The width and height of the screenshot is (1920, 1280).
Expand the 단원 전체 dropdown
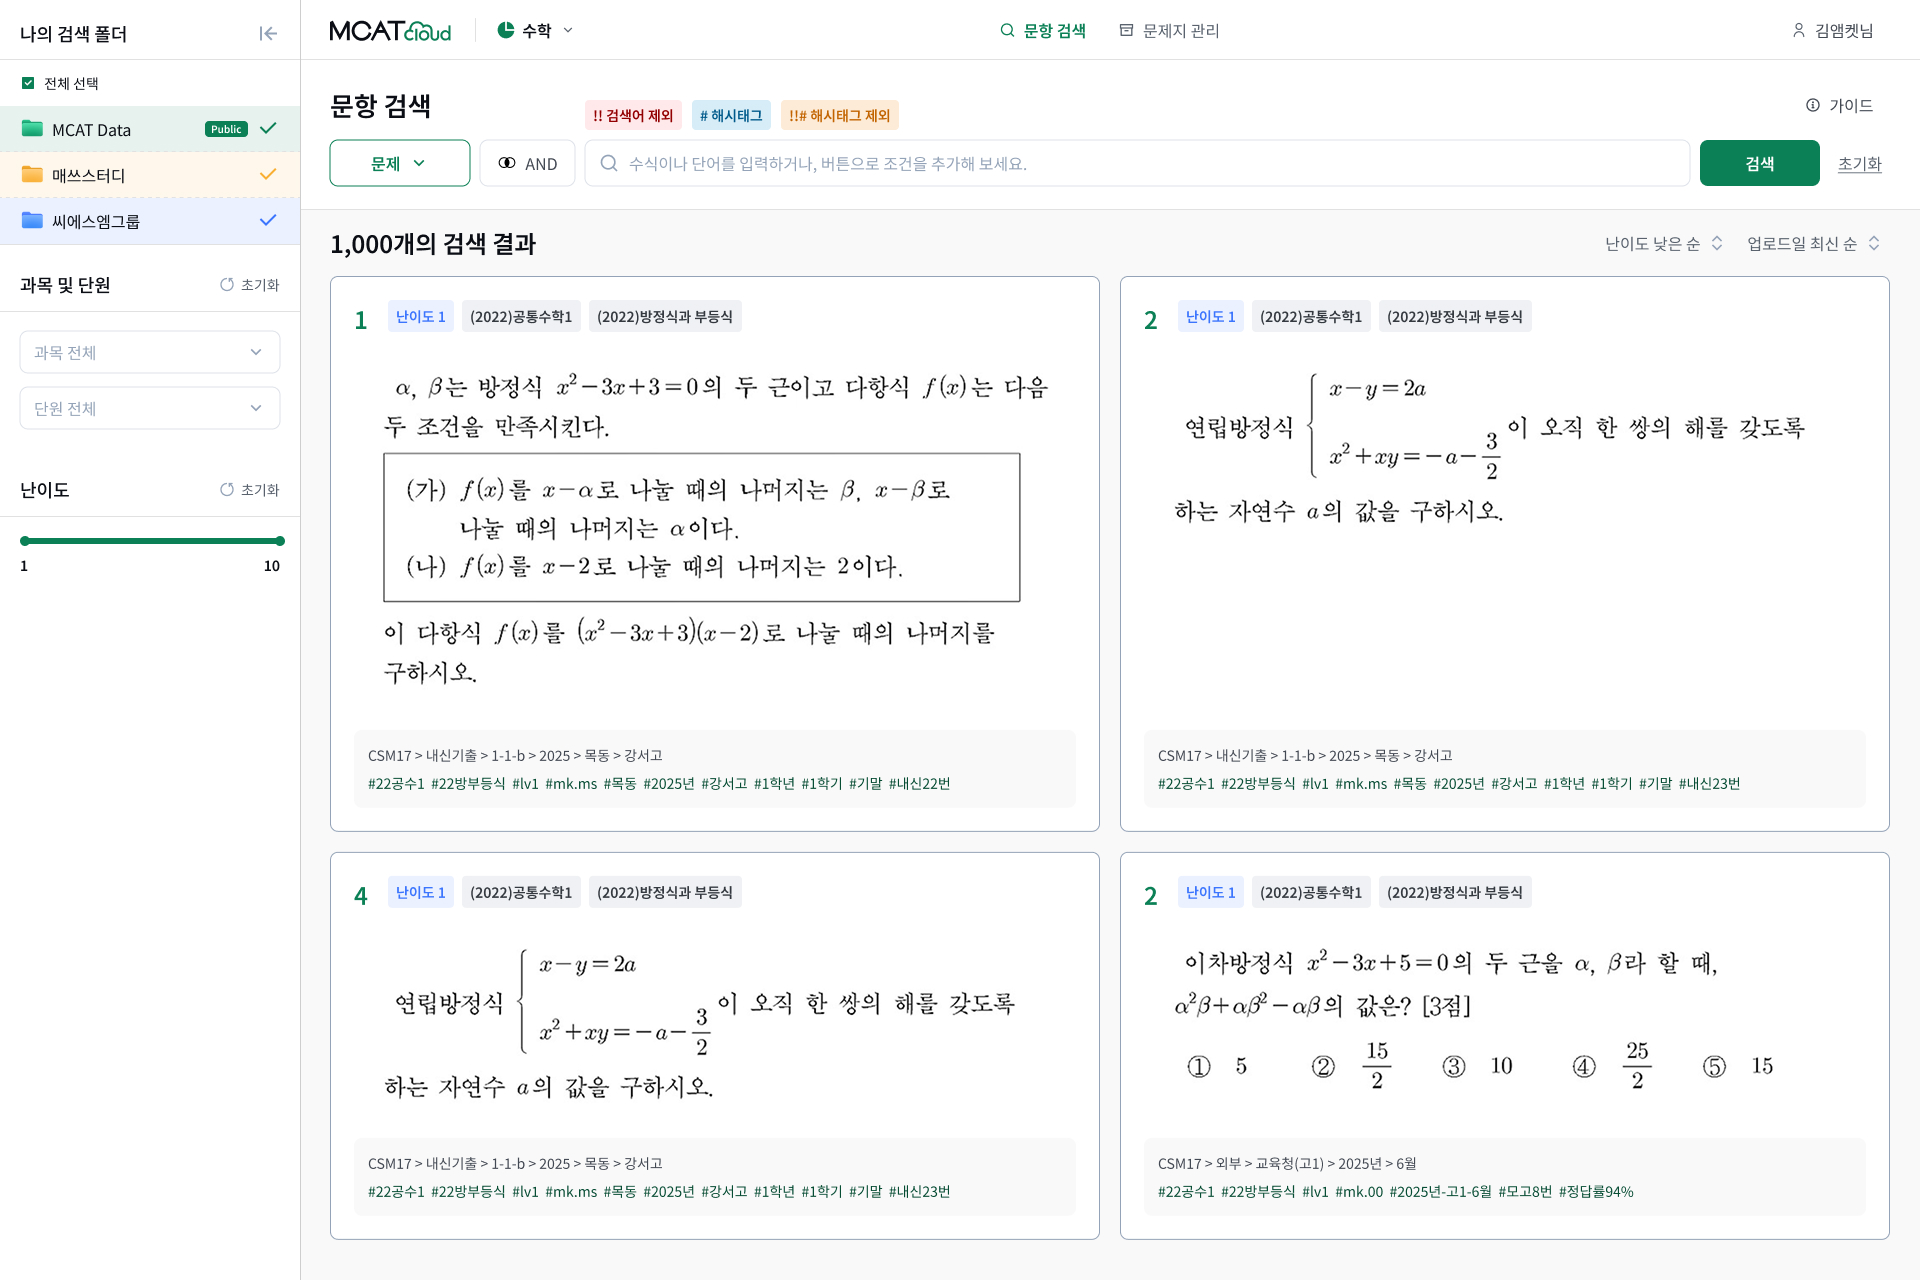(x=150, y=408)
